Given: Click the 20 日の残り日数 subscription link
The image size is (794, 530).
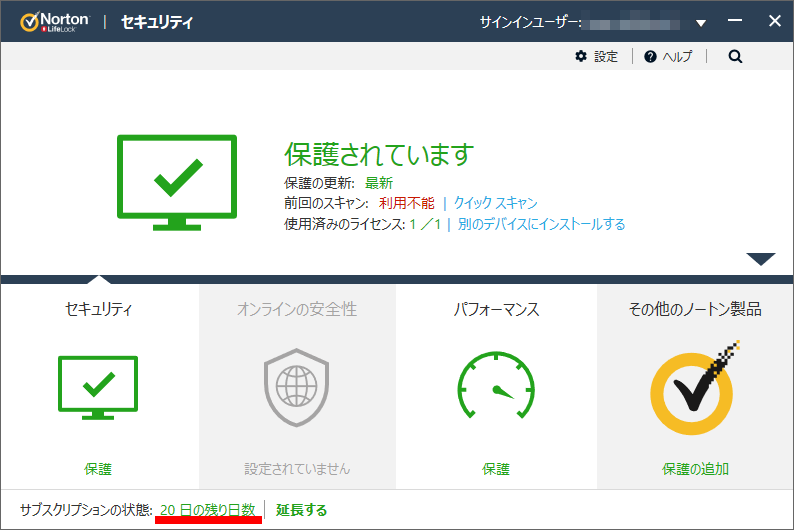Looking at the screenshot, I should coord(208,510).
